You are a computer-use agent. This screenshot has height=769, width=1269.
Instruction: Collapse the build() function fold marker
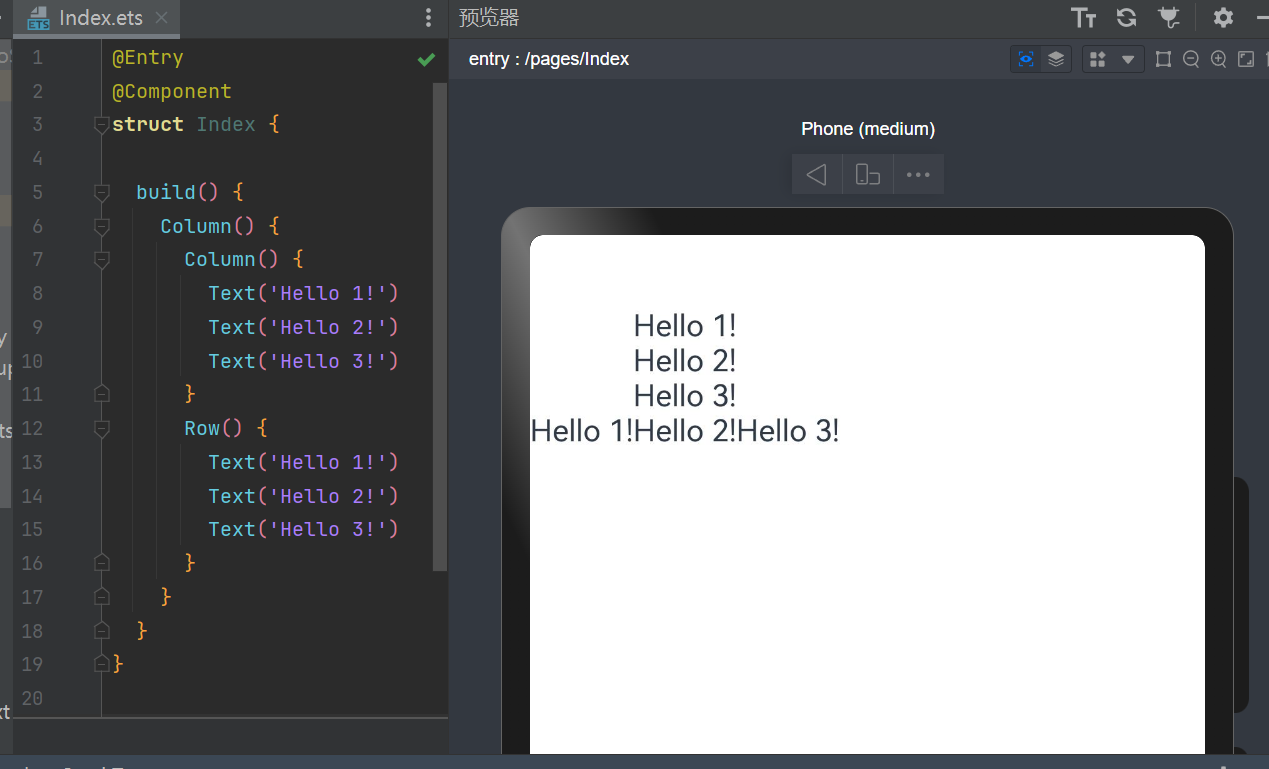click(101, 192)
